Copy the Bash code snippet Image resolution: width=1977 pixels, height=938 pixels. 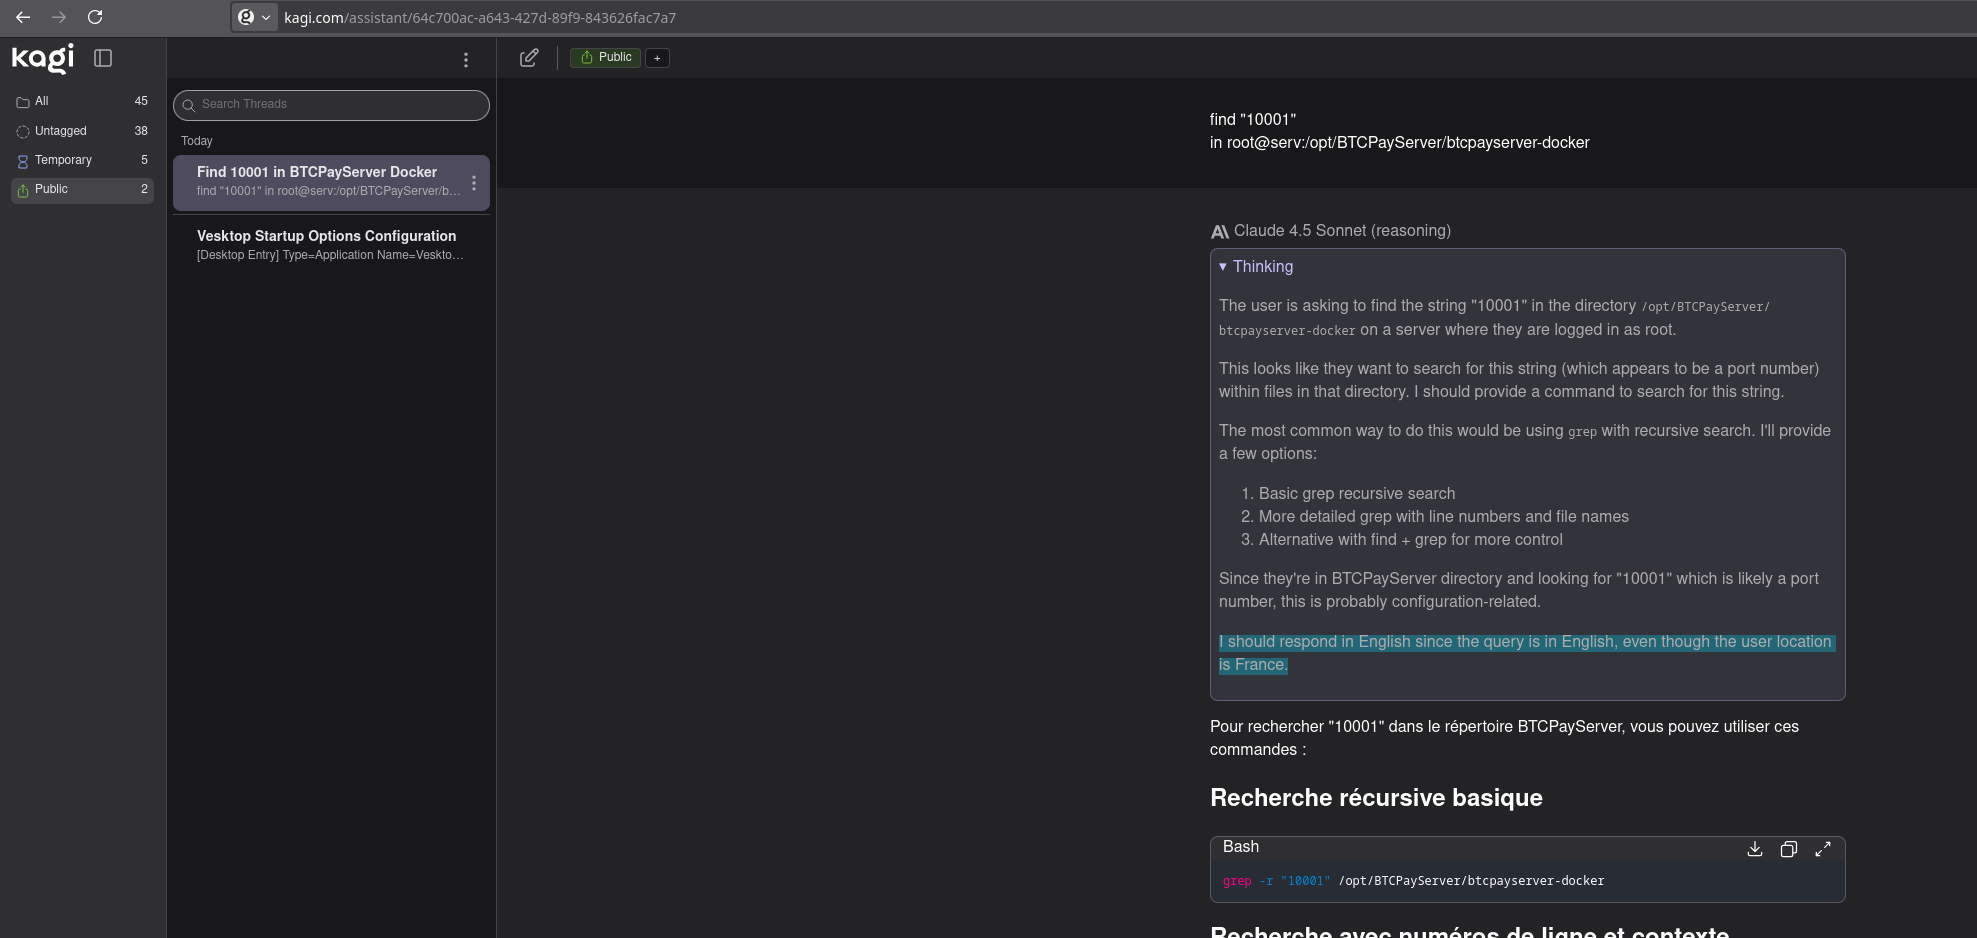click(x=1788, y=849)
